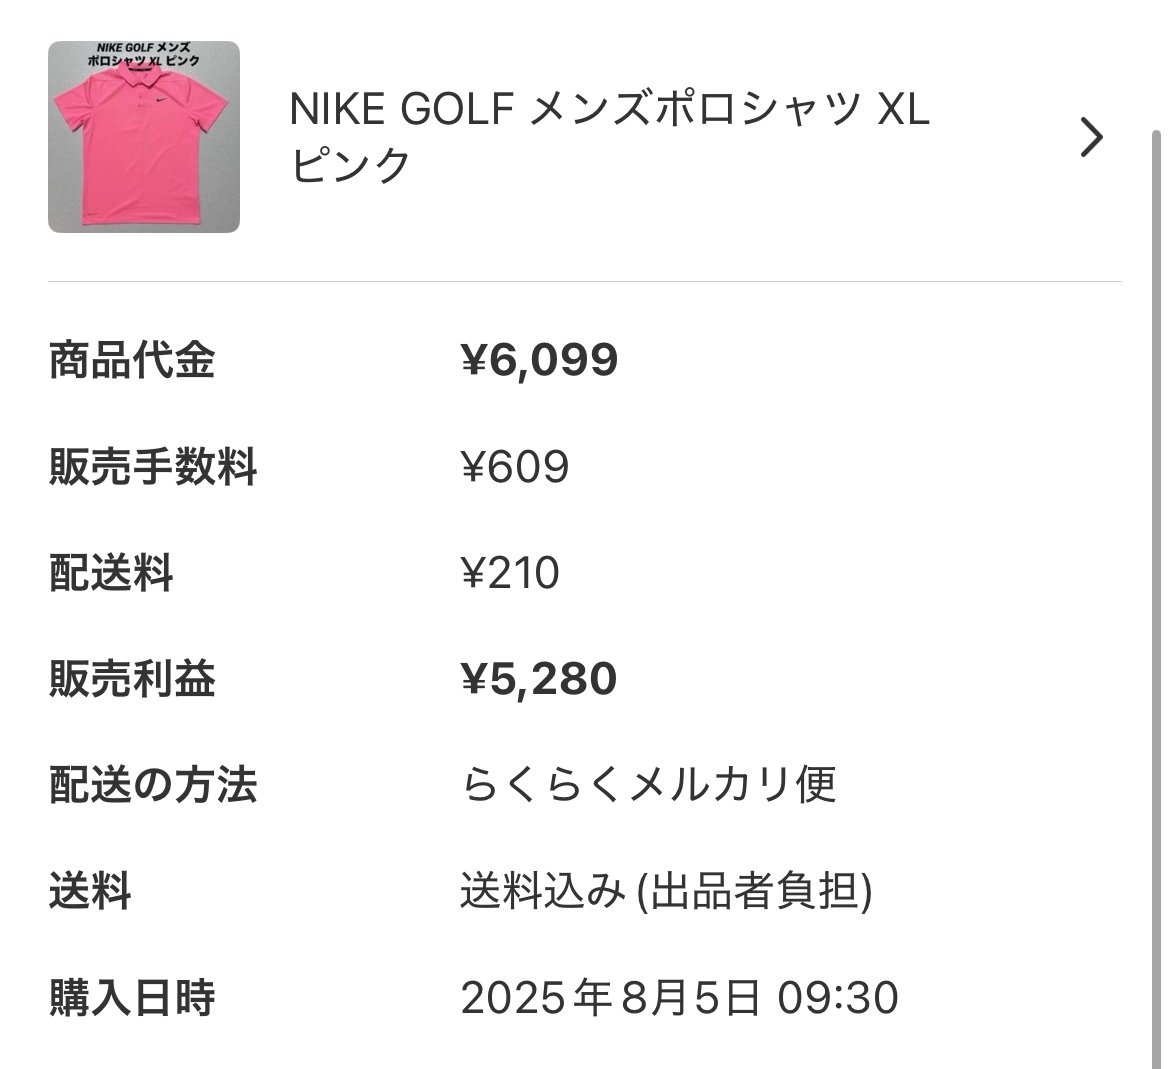Click the ピンク color text in the title
The height and width of the screenshot is (1069, 1170).
pos(351,165)
